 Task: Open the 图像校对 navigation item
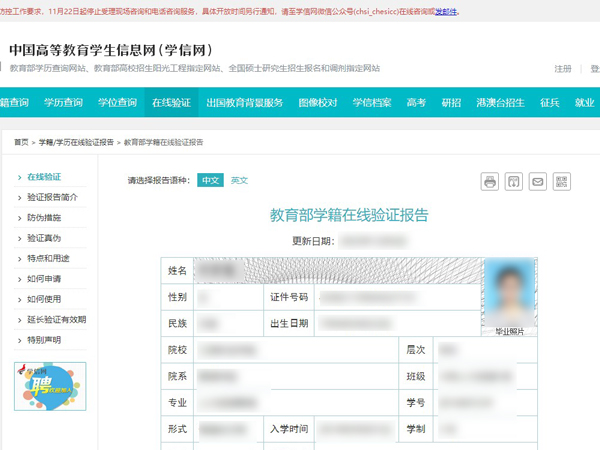pos(318,102)
